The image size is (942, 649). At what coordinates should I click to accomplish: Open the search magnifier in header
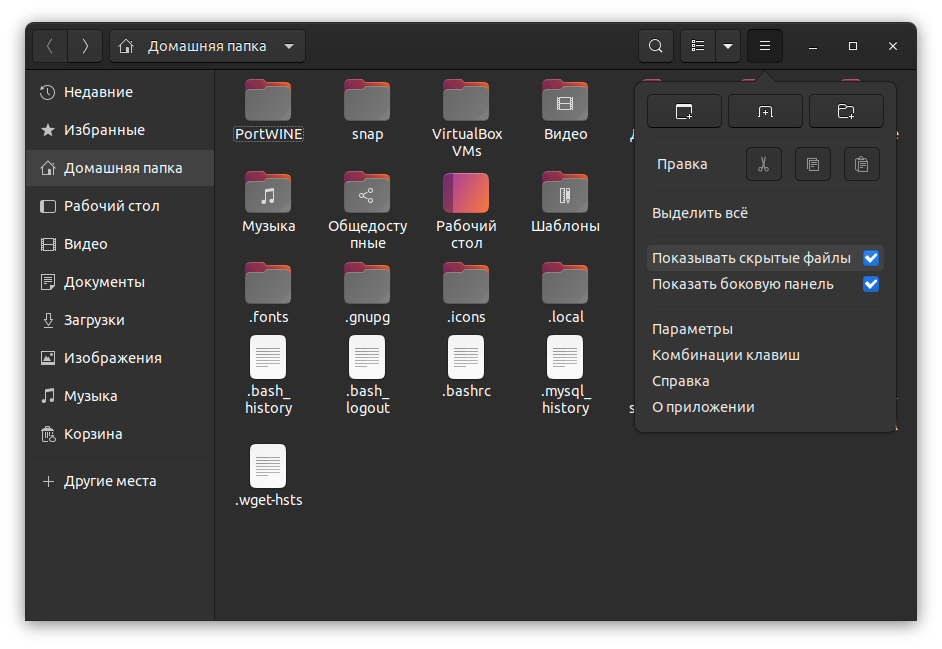[655, 46]
